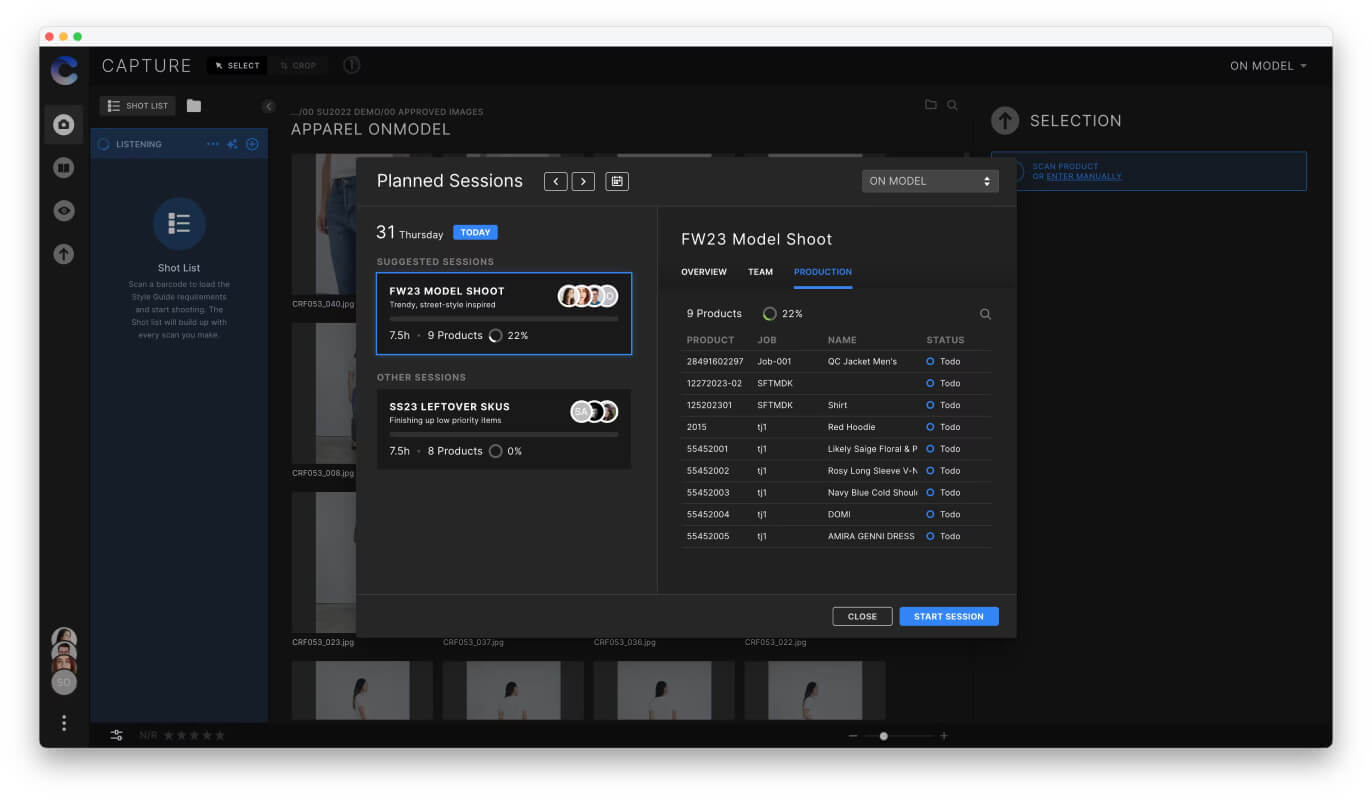The height and width of the screenshot is (800, 1372).
Task: Open the three-dot menu at sidebar bottom
Action: point(64,722)
